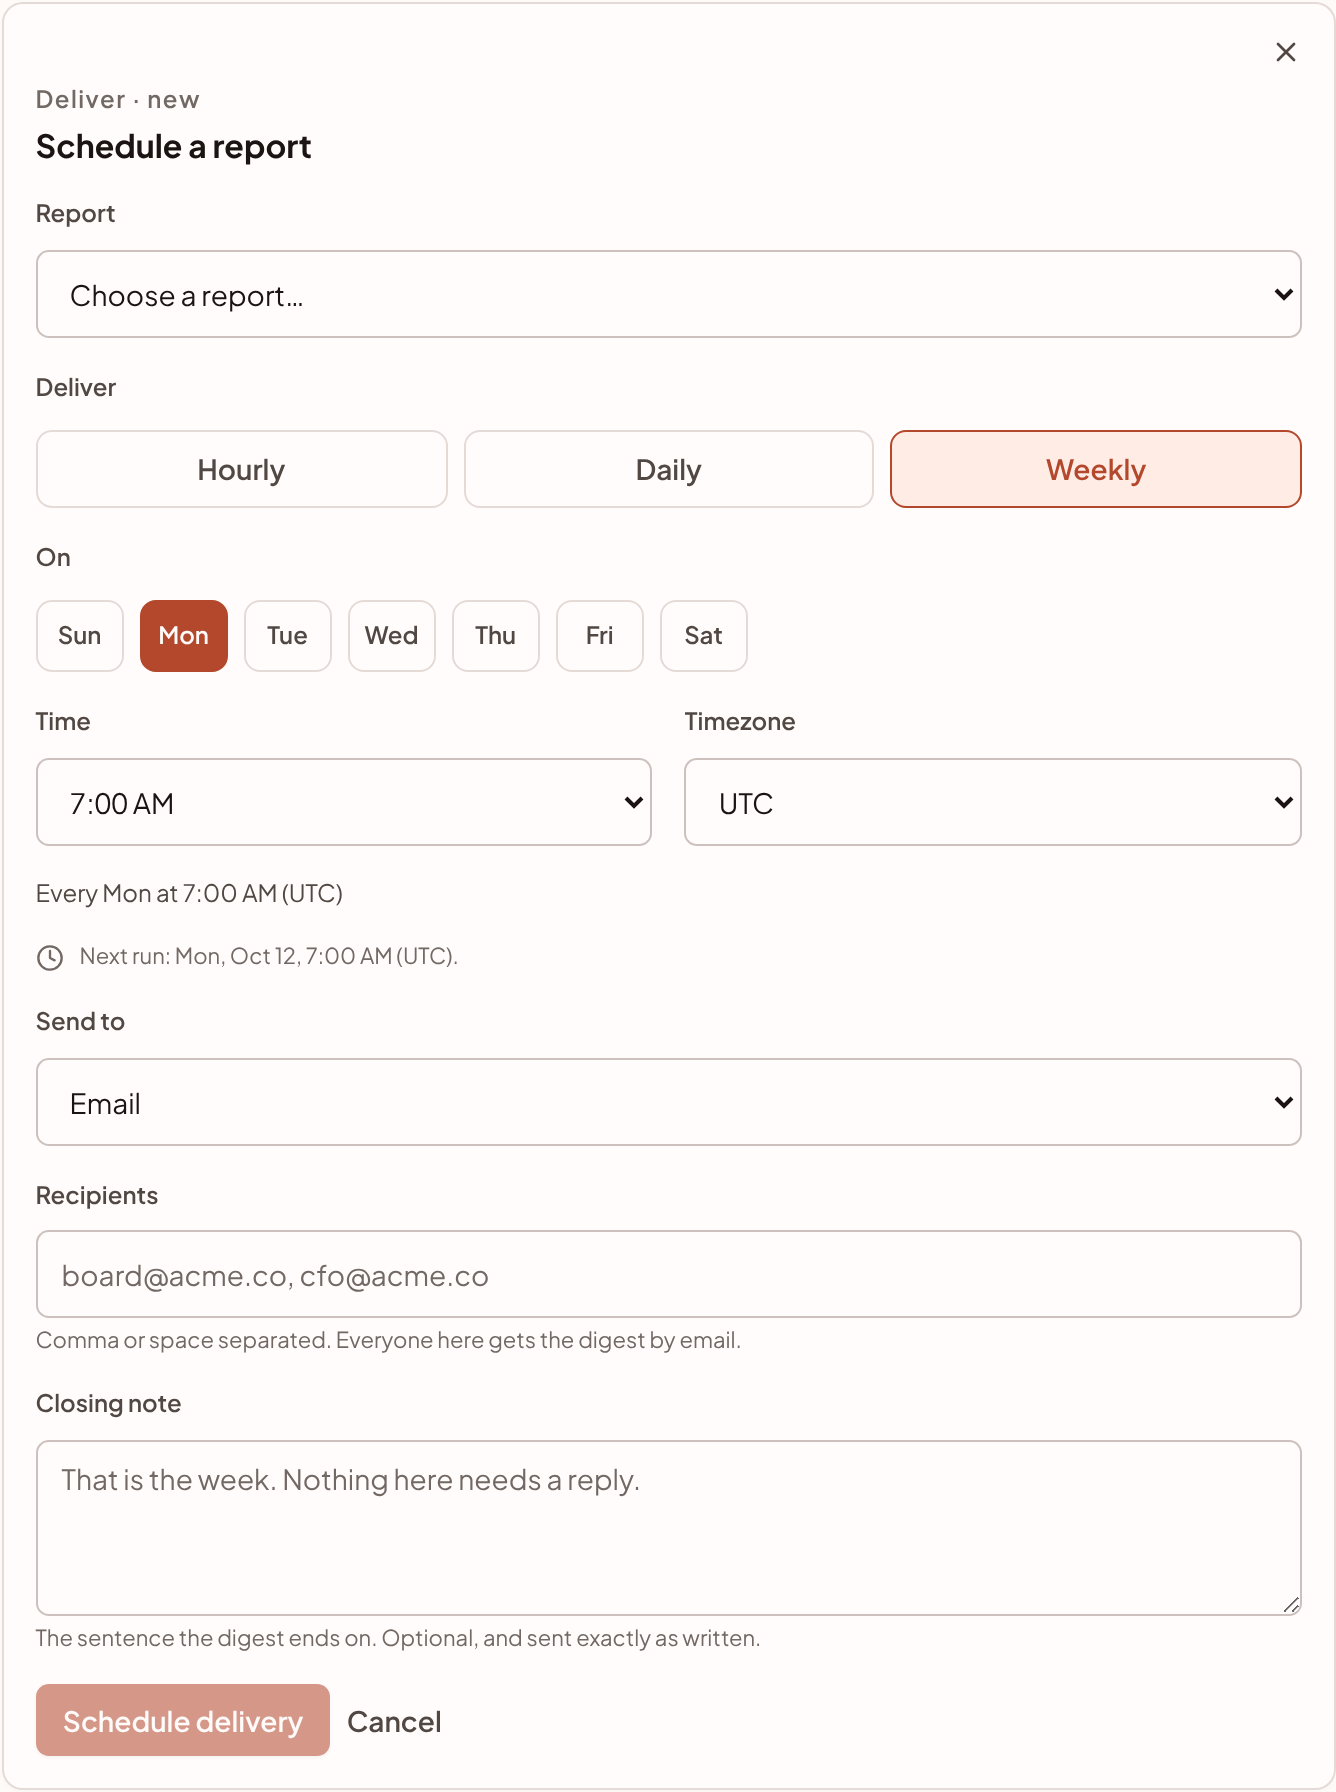Click the 'Comma or space separated' hint text
The height and width of the screenshot is (1792, 1336).
388,1341
